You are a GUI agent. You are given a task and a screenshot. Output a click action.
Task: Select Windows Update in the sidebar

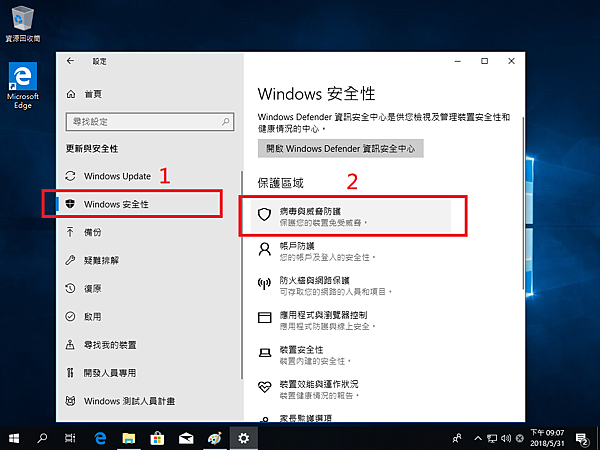tap(117, 176)
